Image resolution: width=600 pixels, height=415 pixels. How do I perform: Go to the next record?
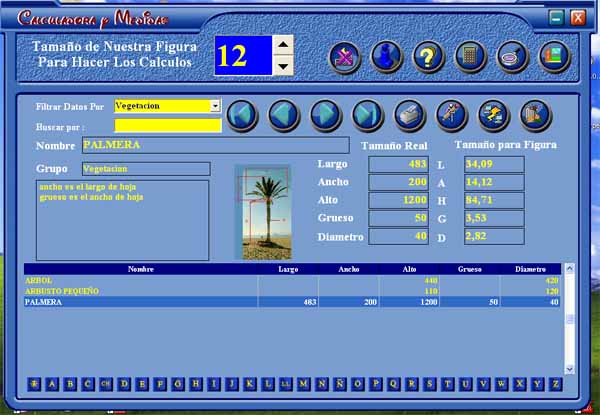pyautogui.click(x=327, y=116)
